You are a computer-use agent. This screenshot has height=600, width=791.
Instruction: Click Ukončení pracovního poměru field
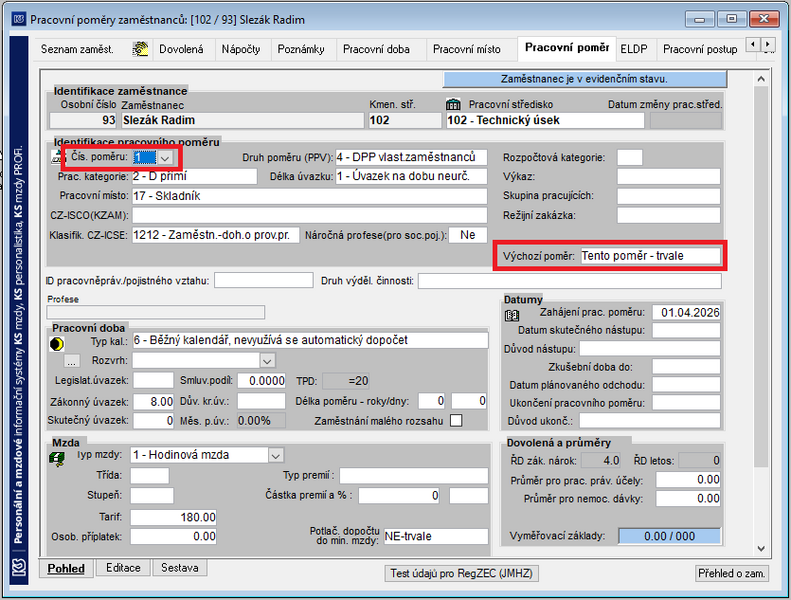[686, 403]
